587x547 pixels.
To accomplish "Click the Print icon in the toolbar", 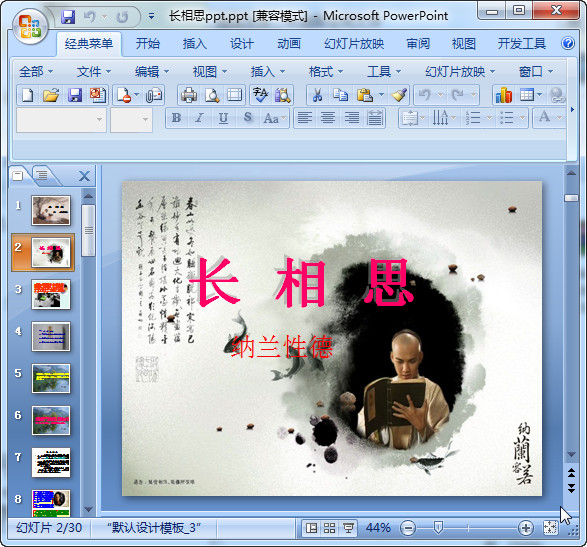I will click(x=189, y=95).
